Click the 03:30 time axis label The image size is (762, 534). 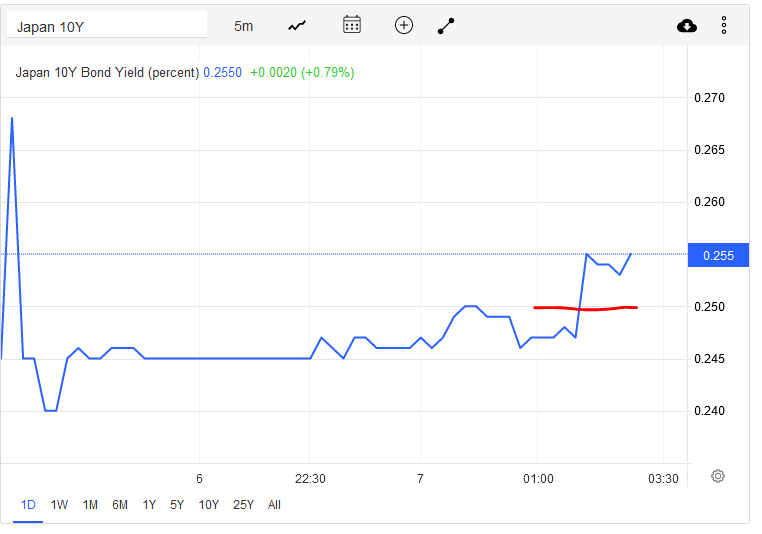click(663, 479)
